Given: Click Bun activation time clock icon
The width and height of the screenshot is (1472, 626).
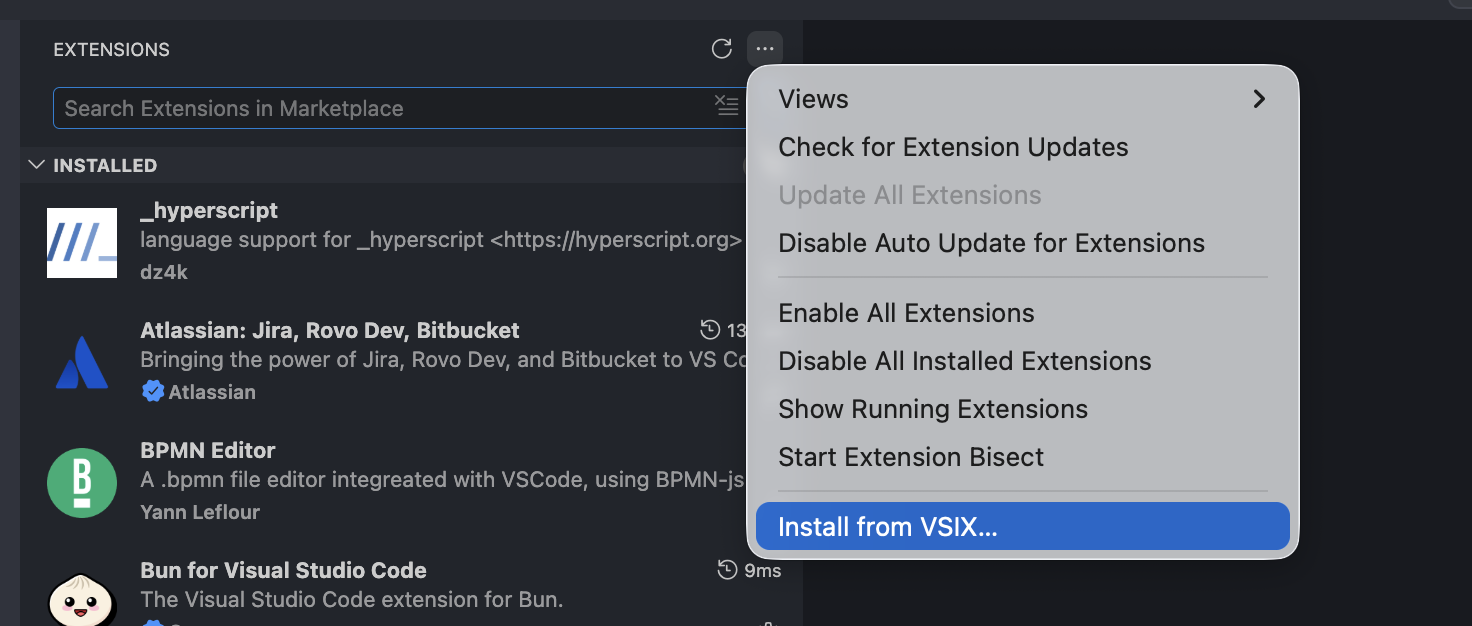Looking at the screenshot, I should pyautogui.click(x=728, y=570).
